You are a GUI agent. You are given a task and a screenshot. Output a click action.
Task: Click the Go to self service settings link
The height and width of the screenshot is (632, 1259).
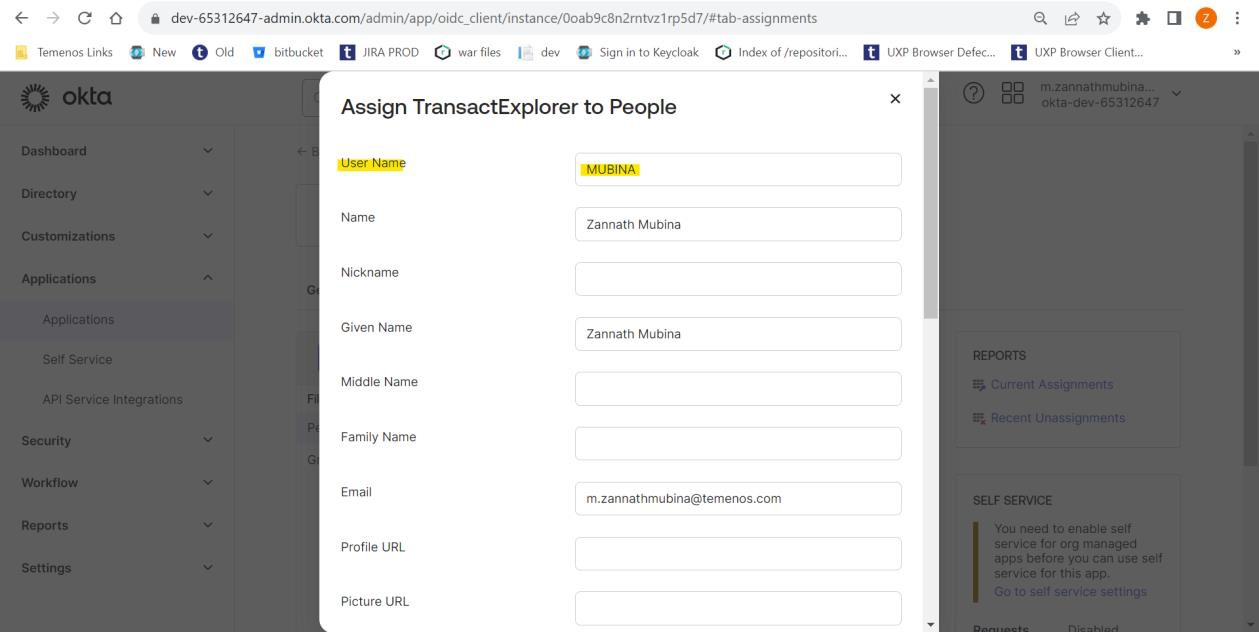[1070, 591]
